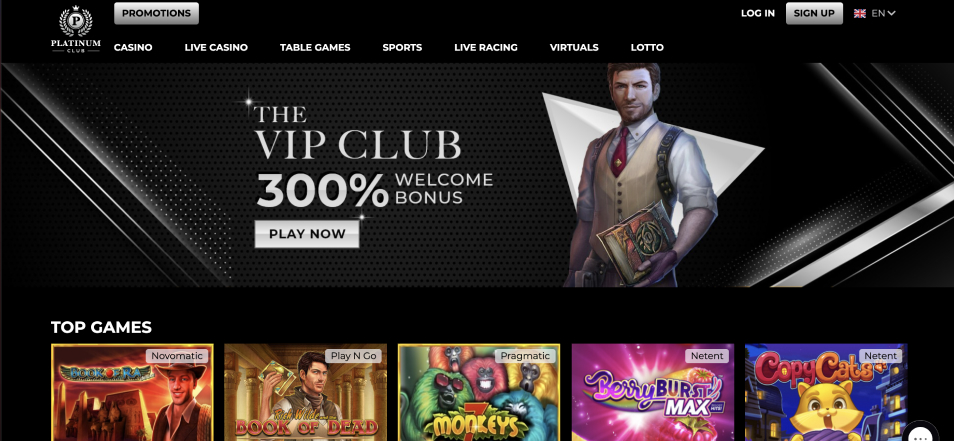The width and height of the screenshot is (954, 441).
Task: Navigate to Live Racing
Action: click(486, 47)
